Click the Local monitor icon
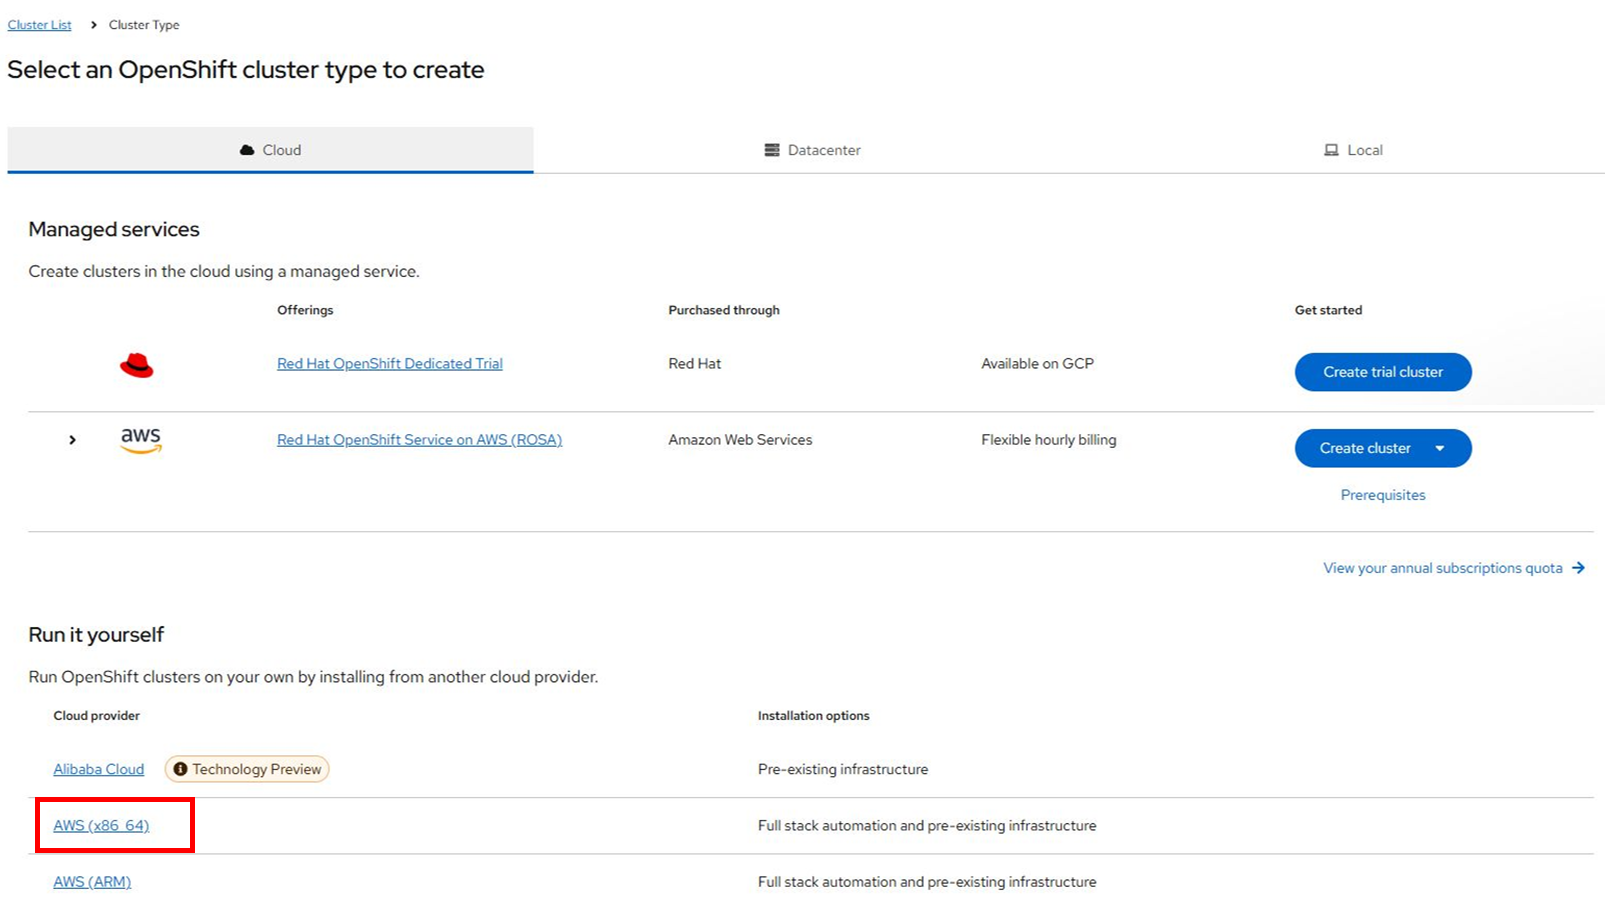Viewport: 1605px width, 905px height. pos(1330,149)
